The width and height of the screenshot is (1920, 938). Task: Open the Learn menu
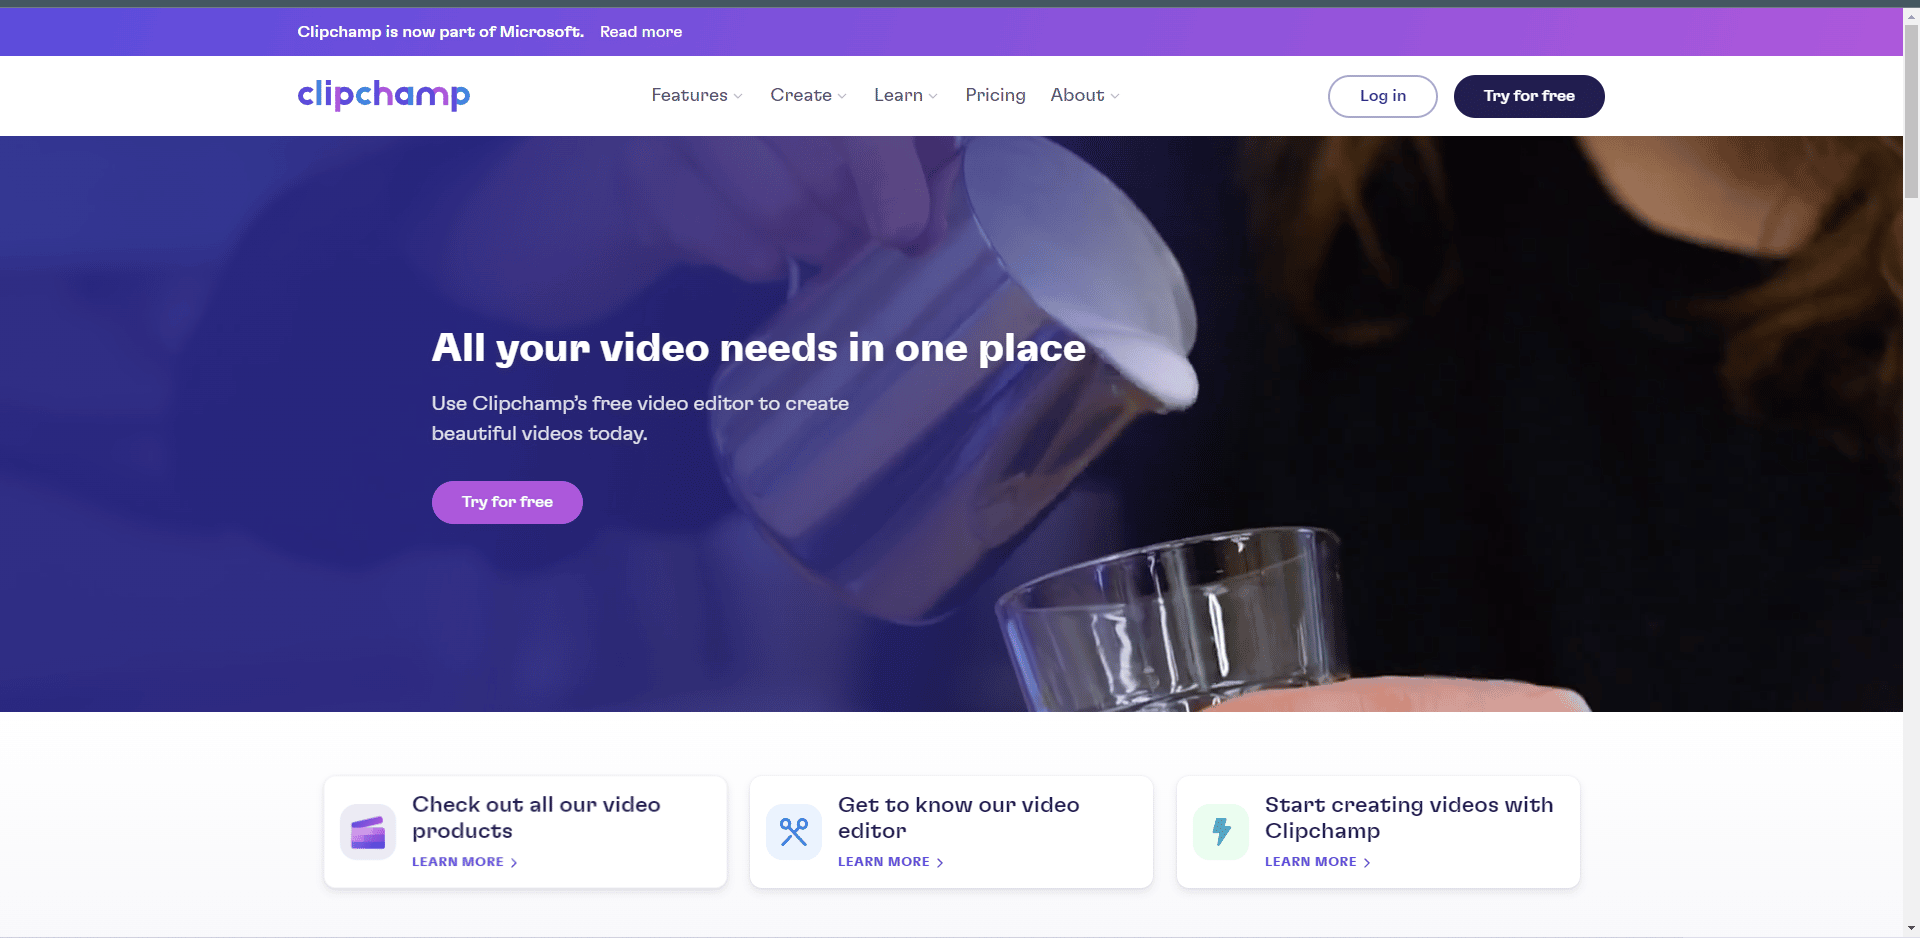point(906,95)
